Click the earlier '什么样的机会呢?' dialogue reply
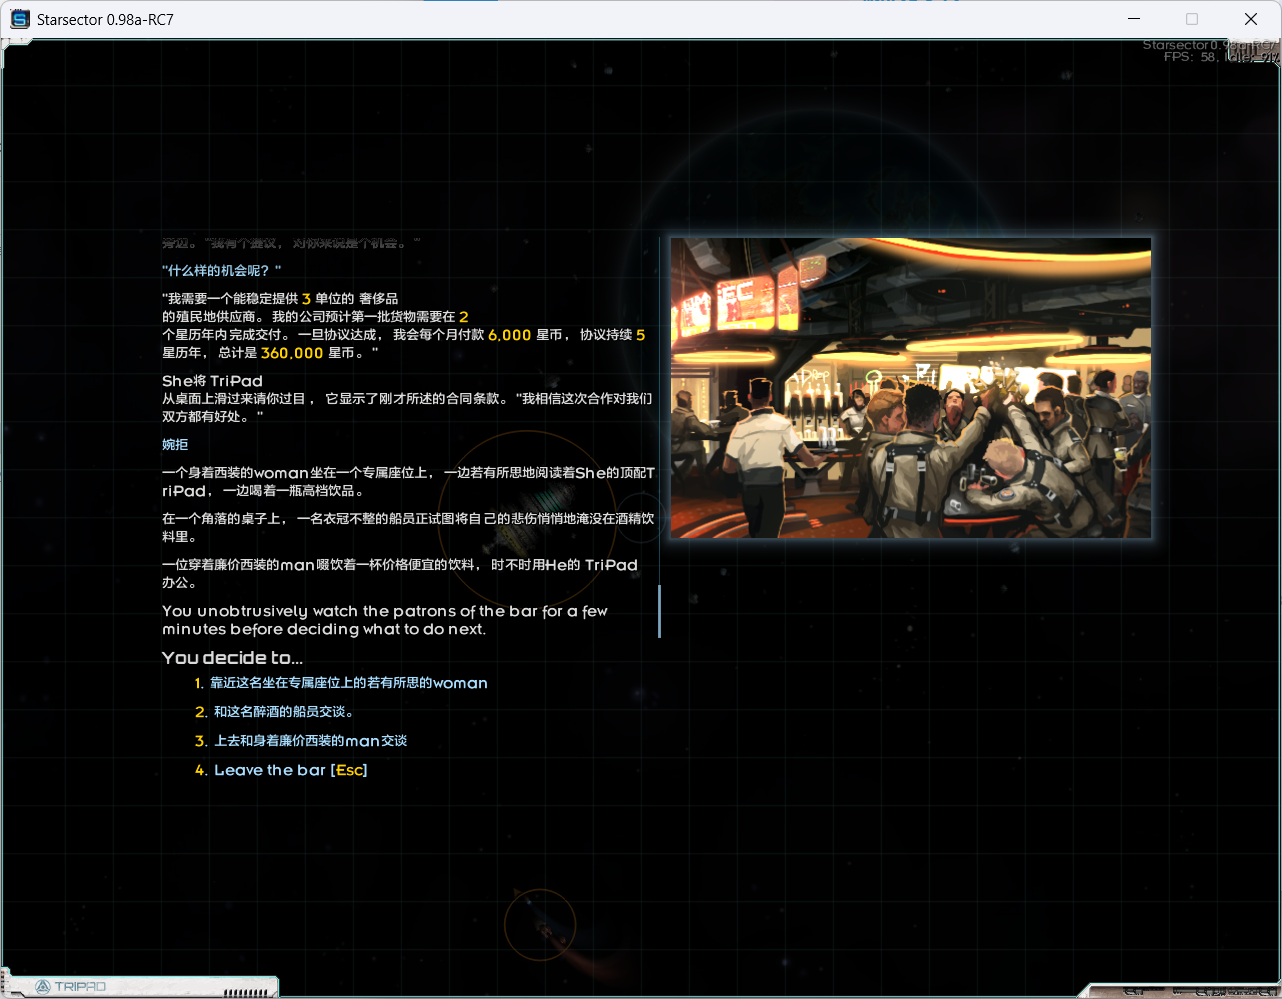The image size is (1282, 999). pyautogui.click(x=221, y=269)
